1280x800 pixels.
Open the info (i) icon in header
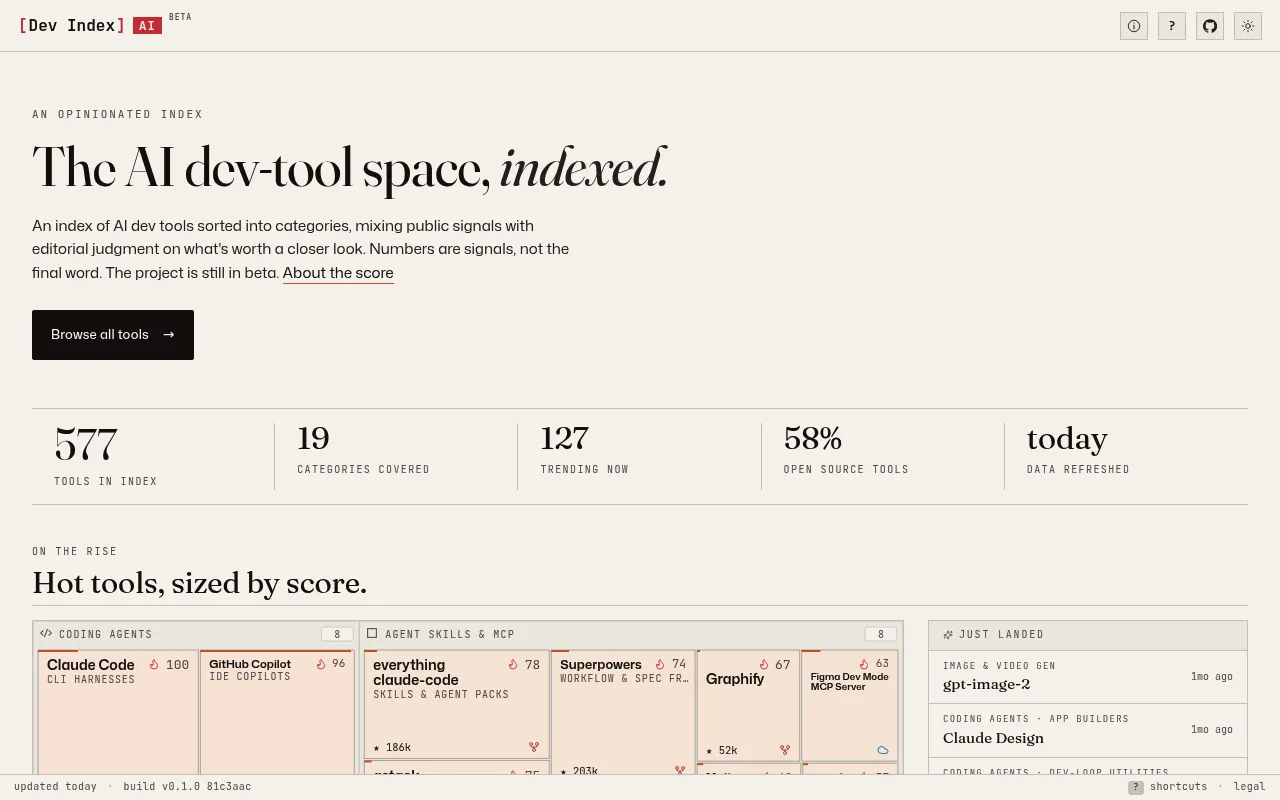[1134, 26]
